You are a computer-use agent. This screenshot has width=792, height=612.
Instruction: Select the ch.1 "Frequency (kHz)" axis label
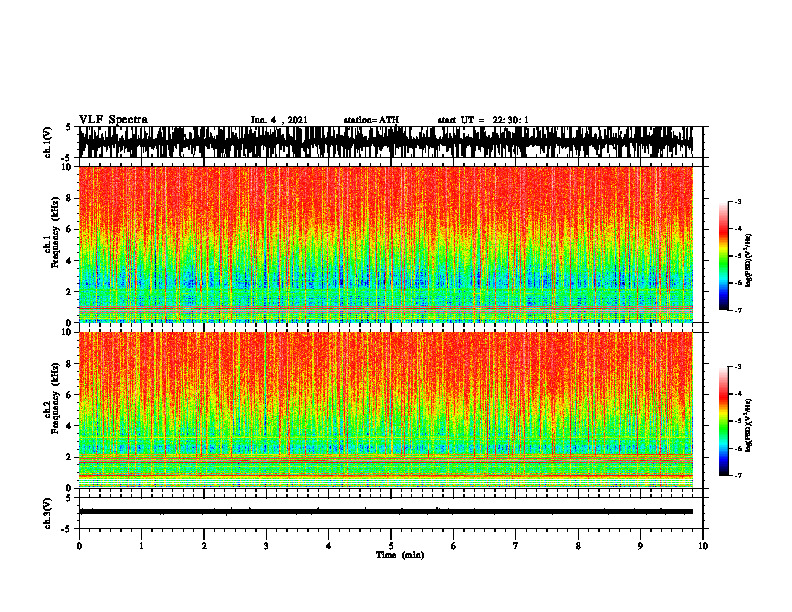coord(56,232)
